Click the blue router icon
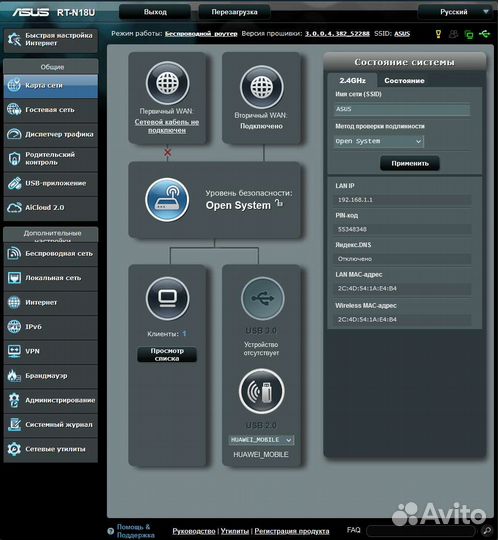The width and height of the screenshot is (498, 540). click(167, 200)
